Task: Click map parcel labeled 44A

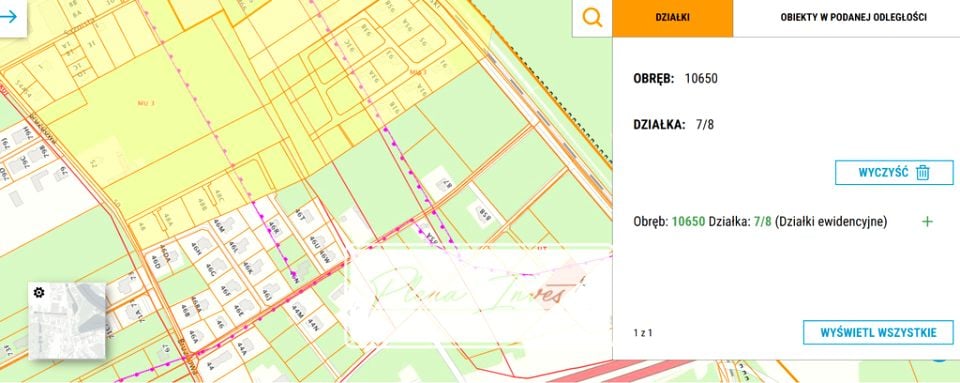Action: point(241,348)
